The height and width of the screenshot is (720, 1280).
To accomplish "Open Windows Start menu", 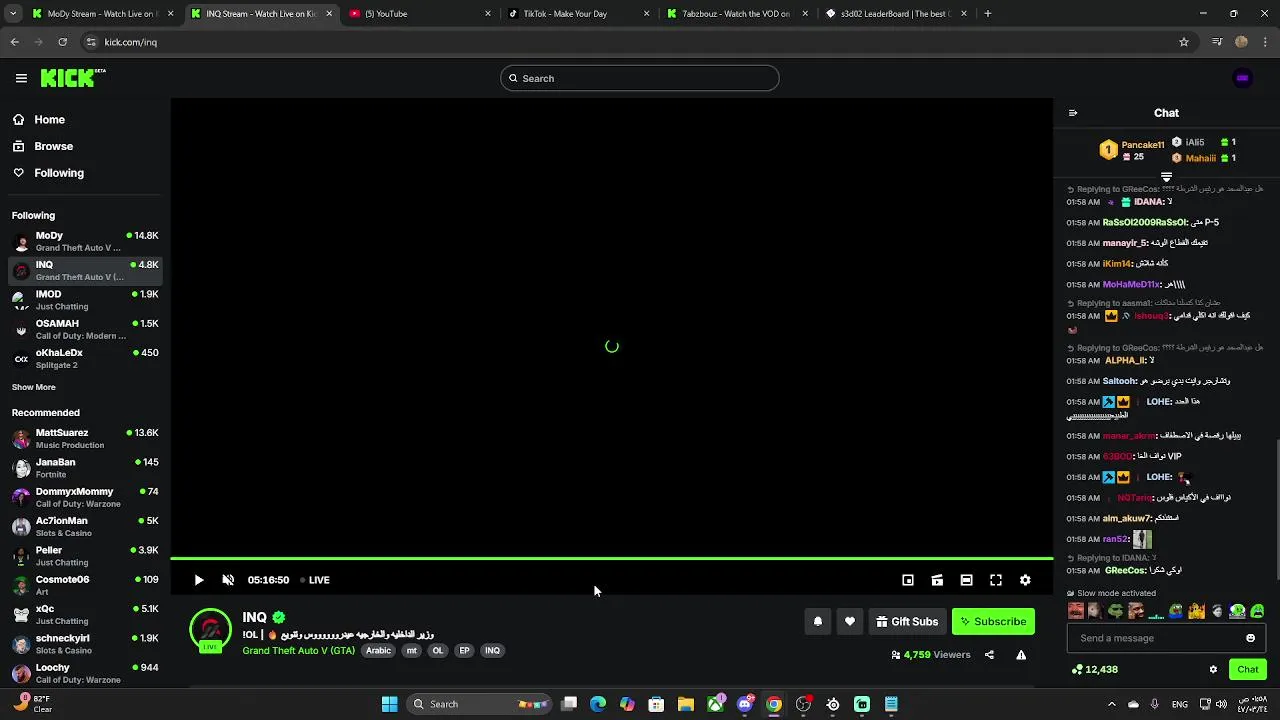I will [389, 704].
